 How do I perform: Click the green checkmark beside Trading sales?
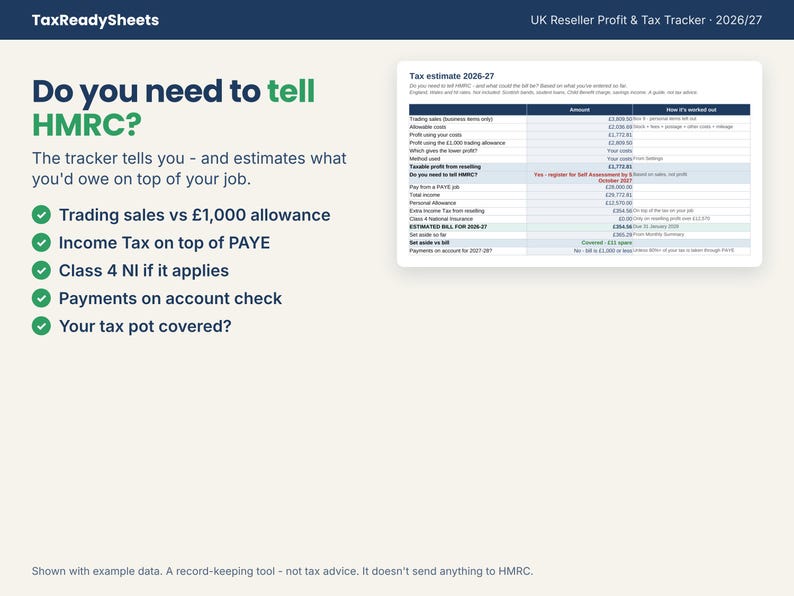[x=41, y=215]
